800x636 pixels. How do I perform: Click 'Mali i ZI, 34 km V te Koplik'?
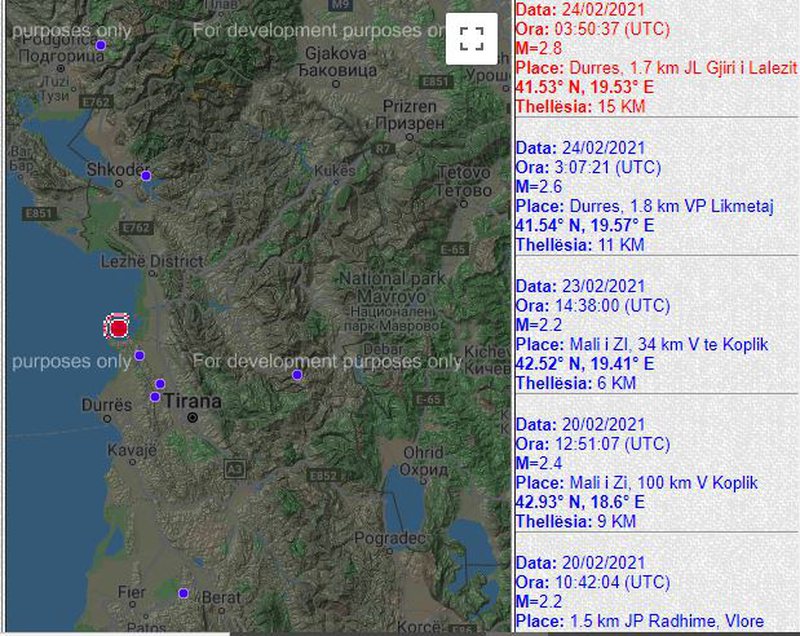point(669,344)
